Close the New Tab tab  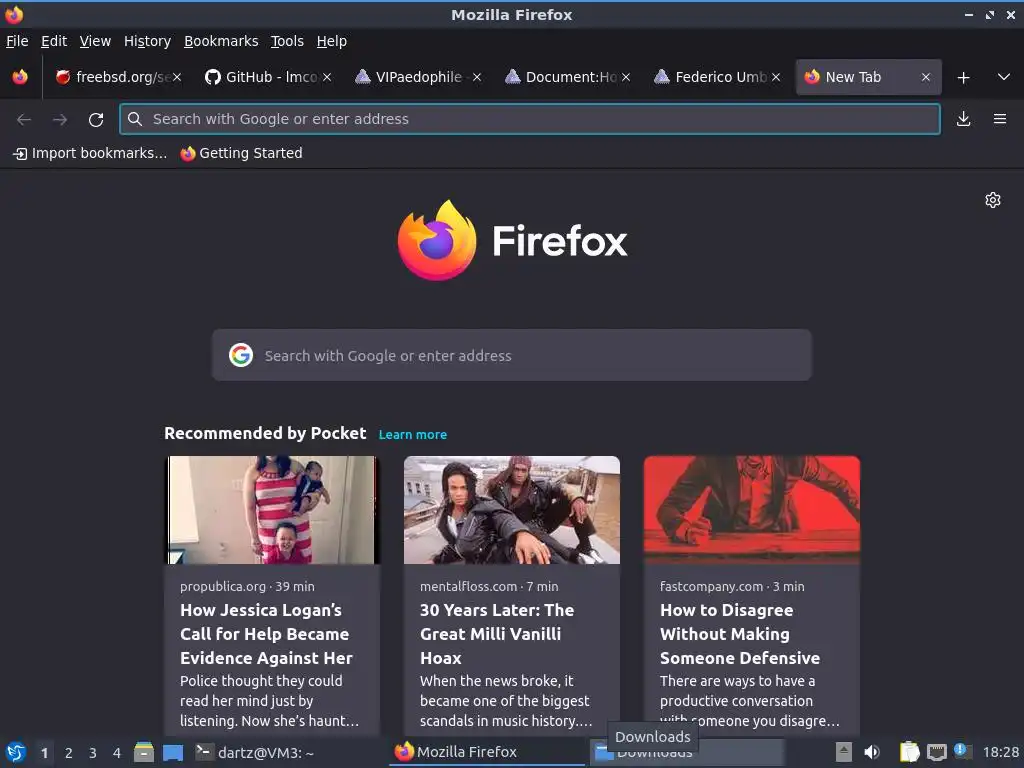coord(926,77)
